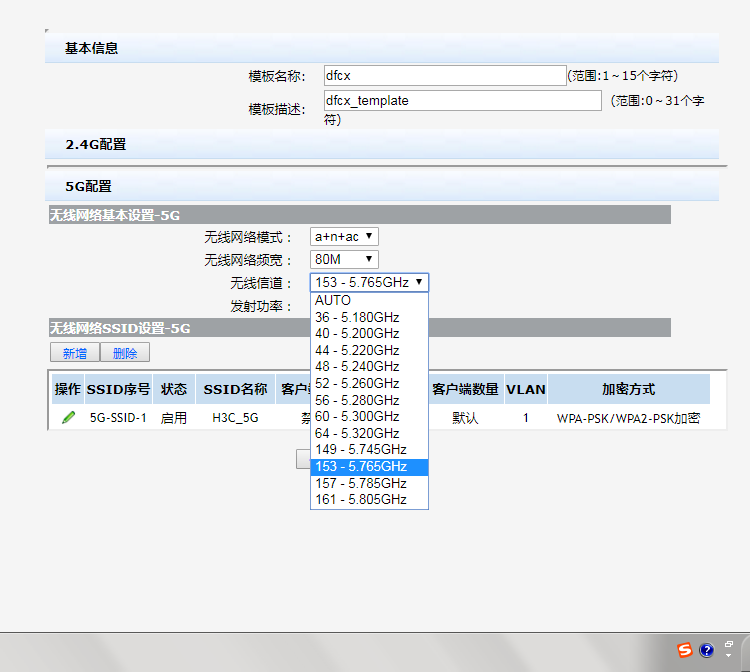This screenshot has width=750, height=672.
Task: Click the Sogou input method tray icon
Action: [x=684, y=650]
